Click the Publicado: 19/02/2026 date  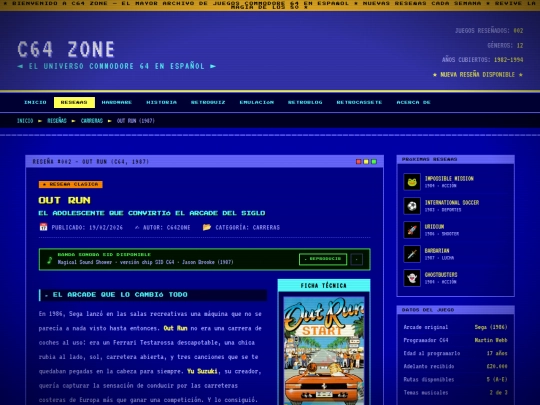[x=87, y=227]
